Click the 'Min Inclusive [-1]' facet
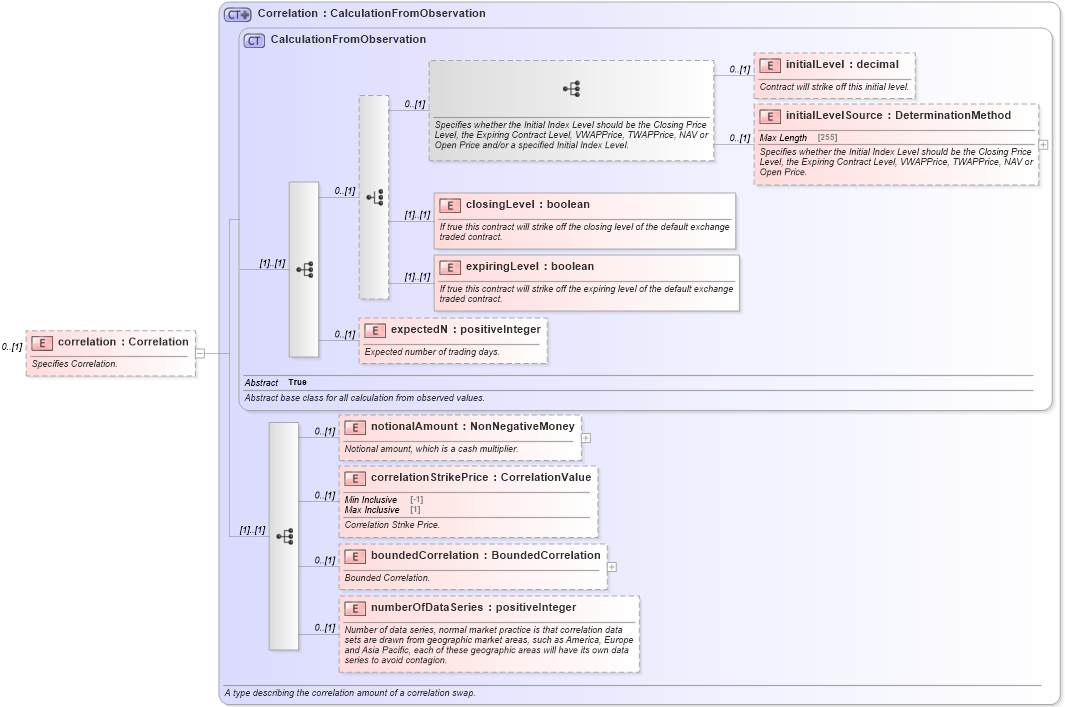The width and height of the screenshot is (1065, 707). click(x=384, y=499)
